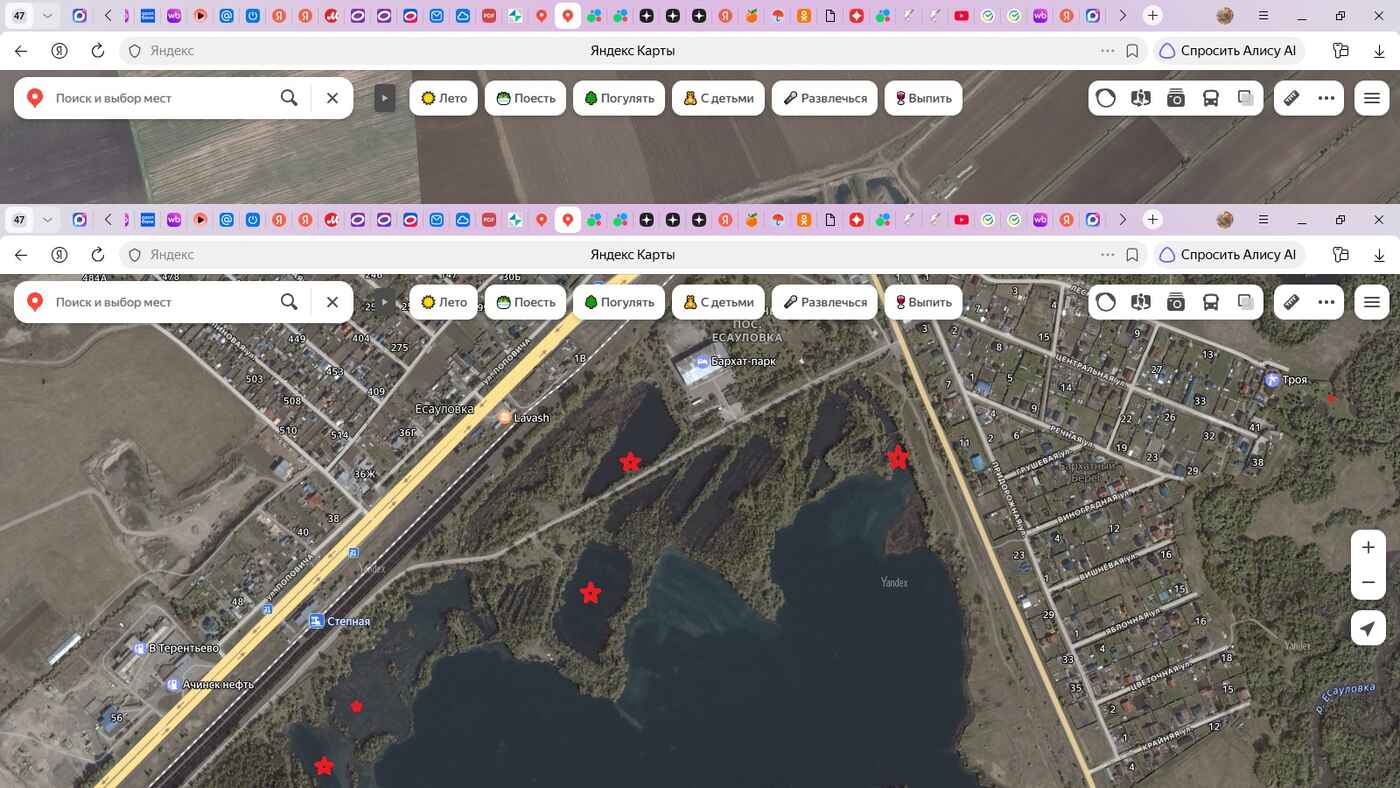Focus the Поиск и выбор мест field, lower window
Viewport: 1400px width, 788px height.
160,302
